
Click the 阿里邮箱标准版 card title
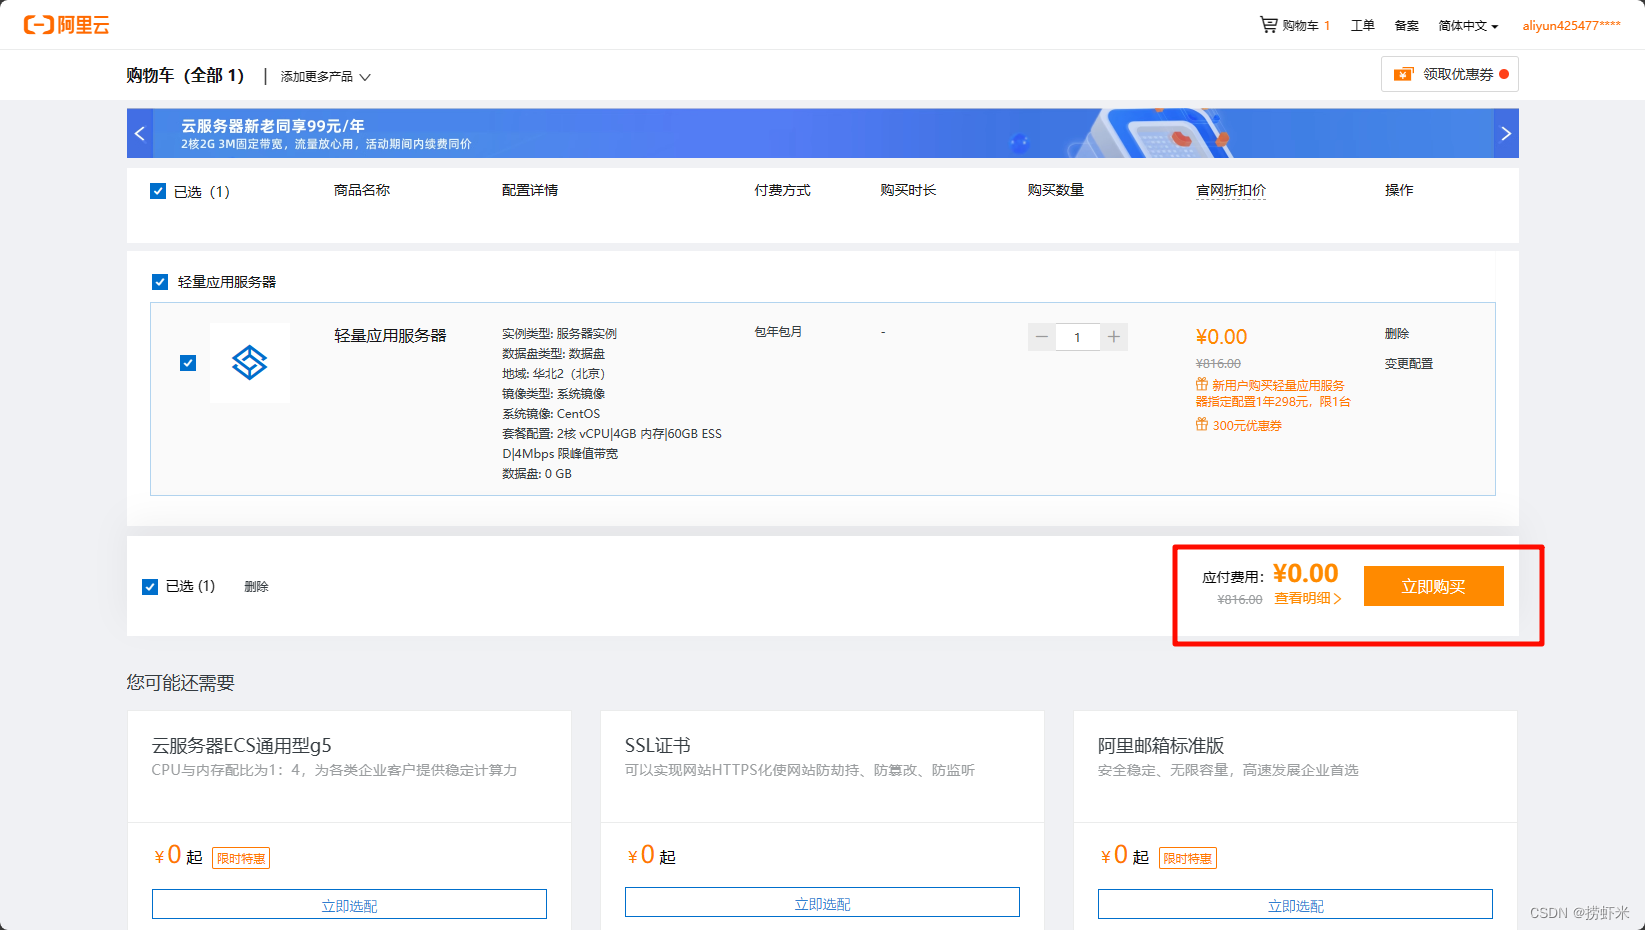(x=1161, y=746)
